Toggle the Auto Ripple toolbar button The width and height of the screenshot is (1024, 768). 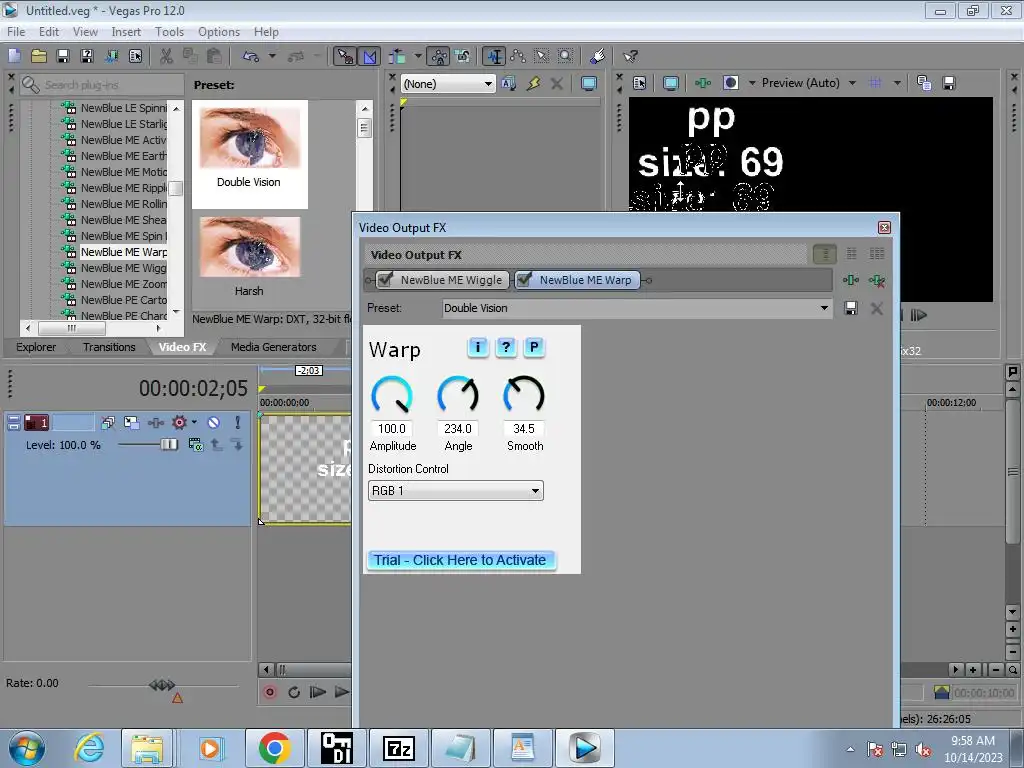(x=397, y=57)
